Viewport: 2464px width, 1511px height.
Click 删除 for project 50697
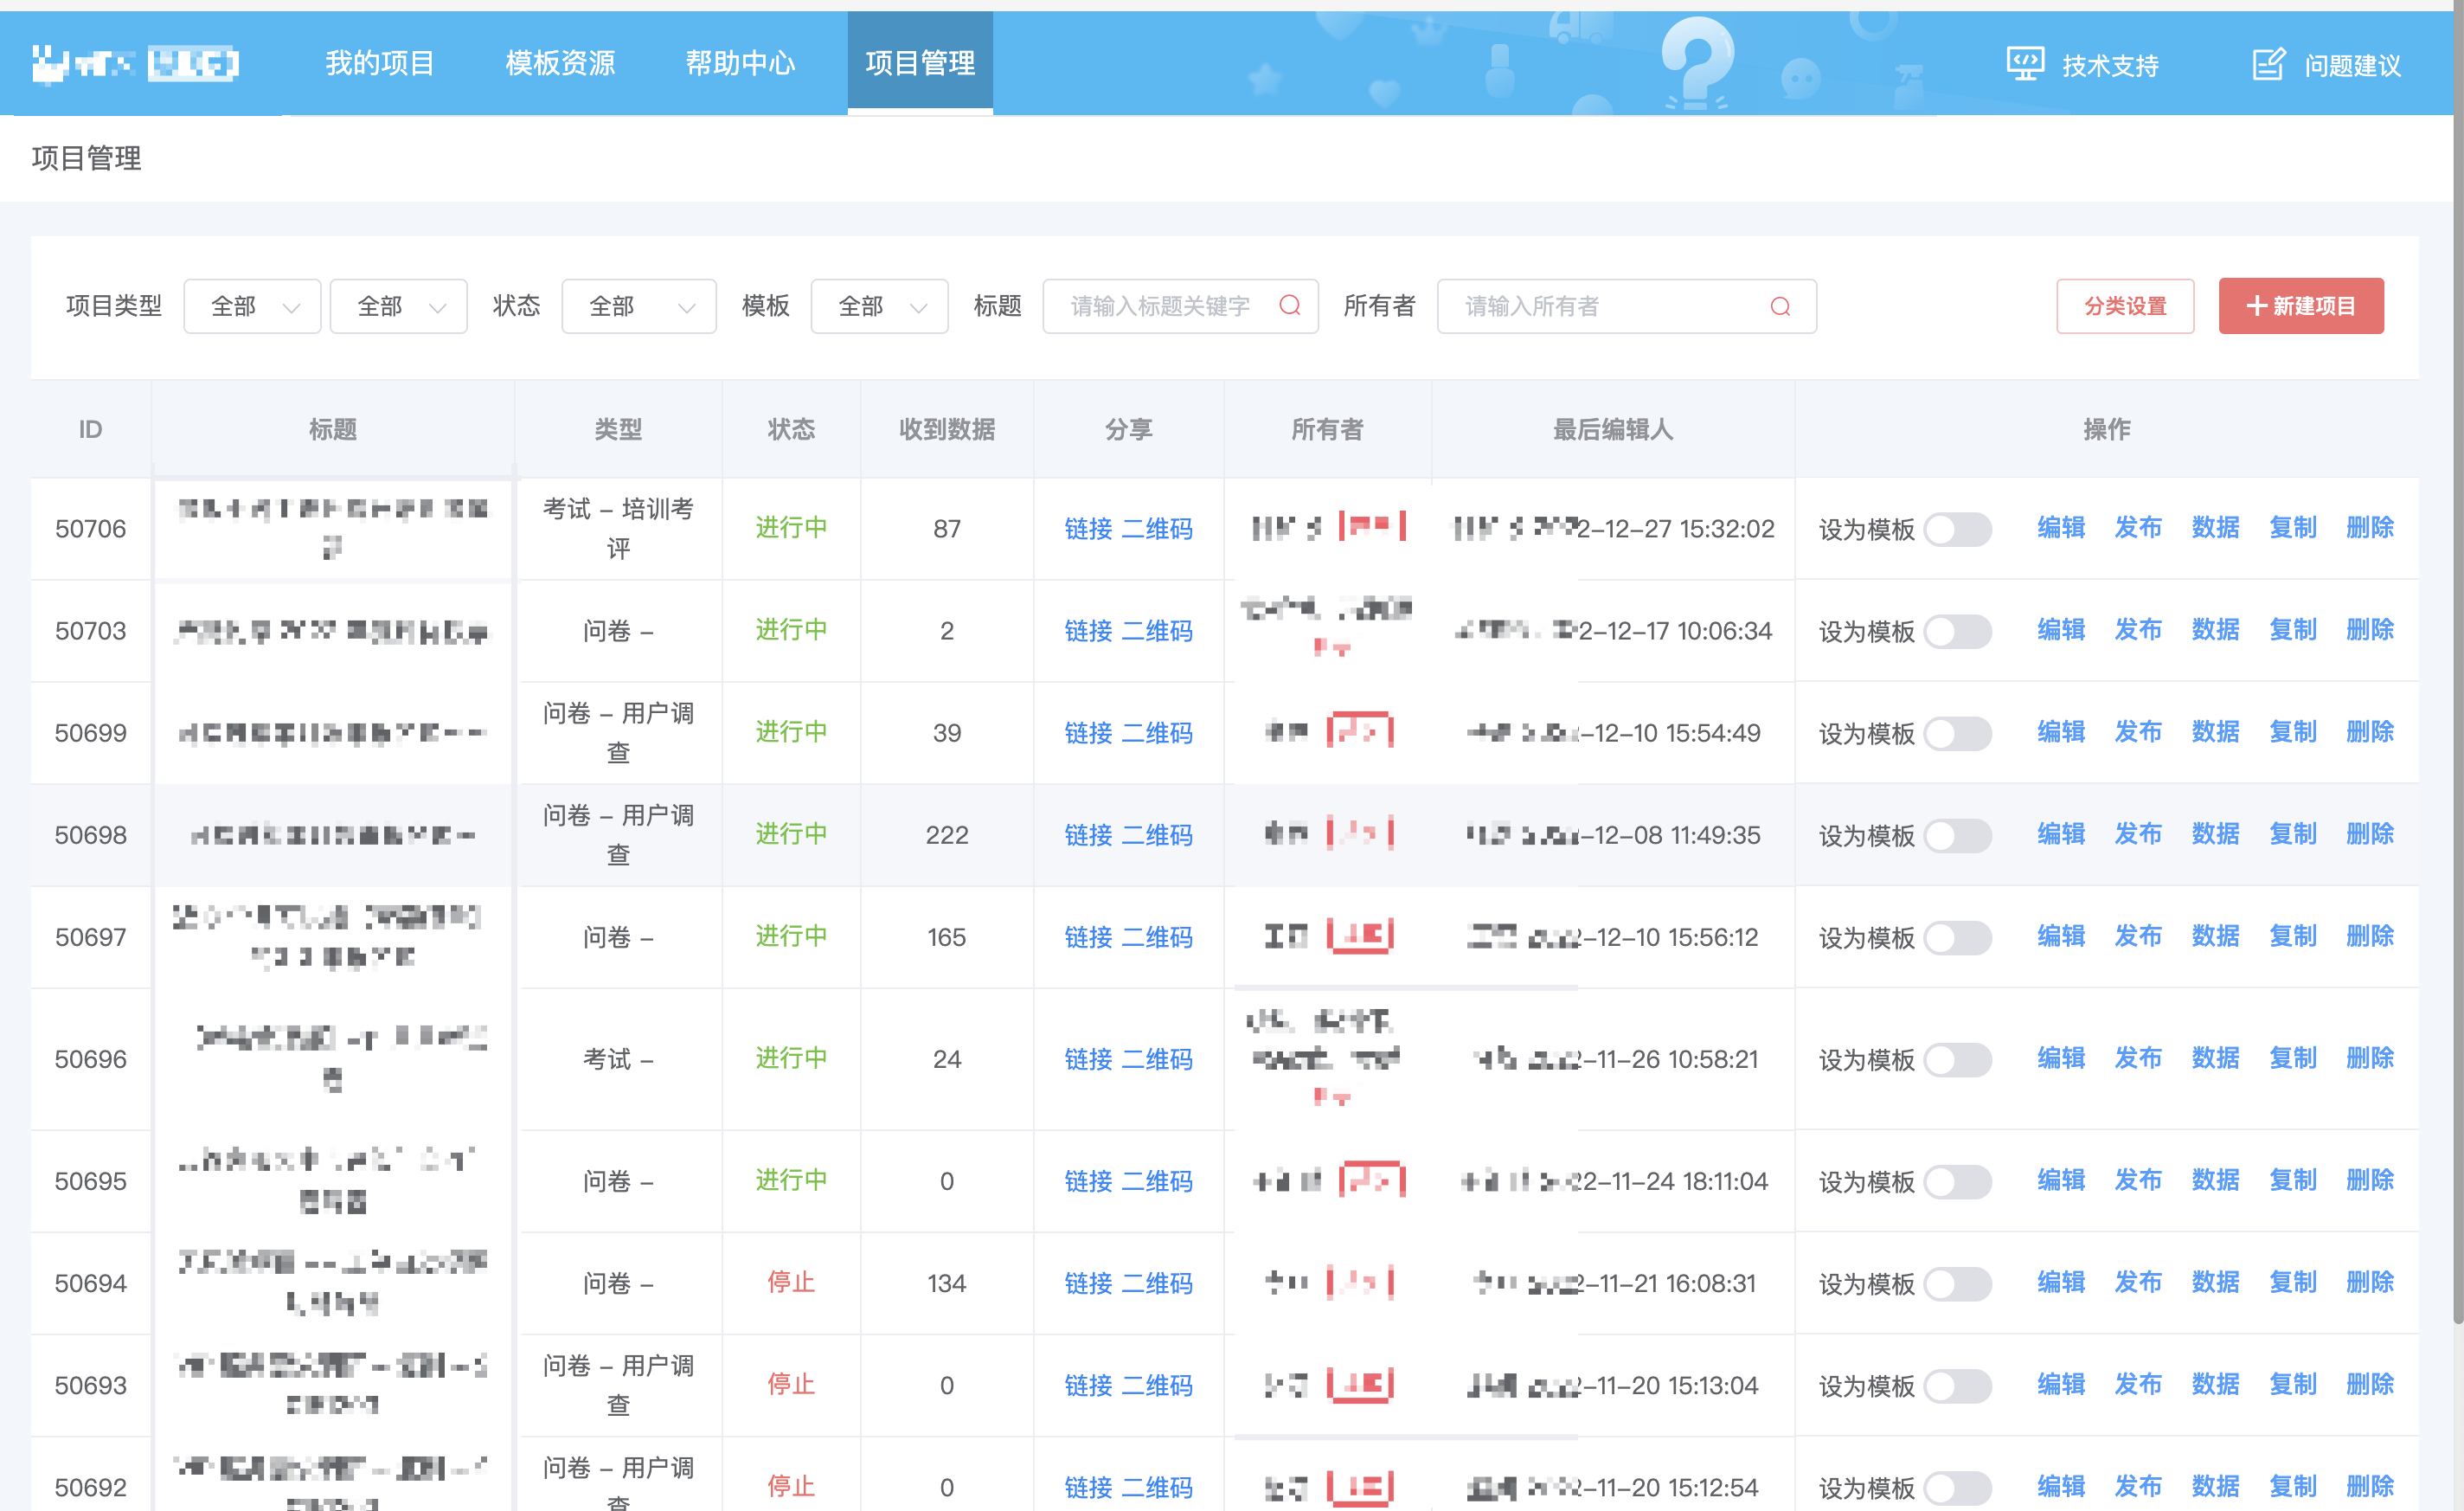coord(2370,935)
